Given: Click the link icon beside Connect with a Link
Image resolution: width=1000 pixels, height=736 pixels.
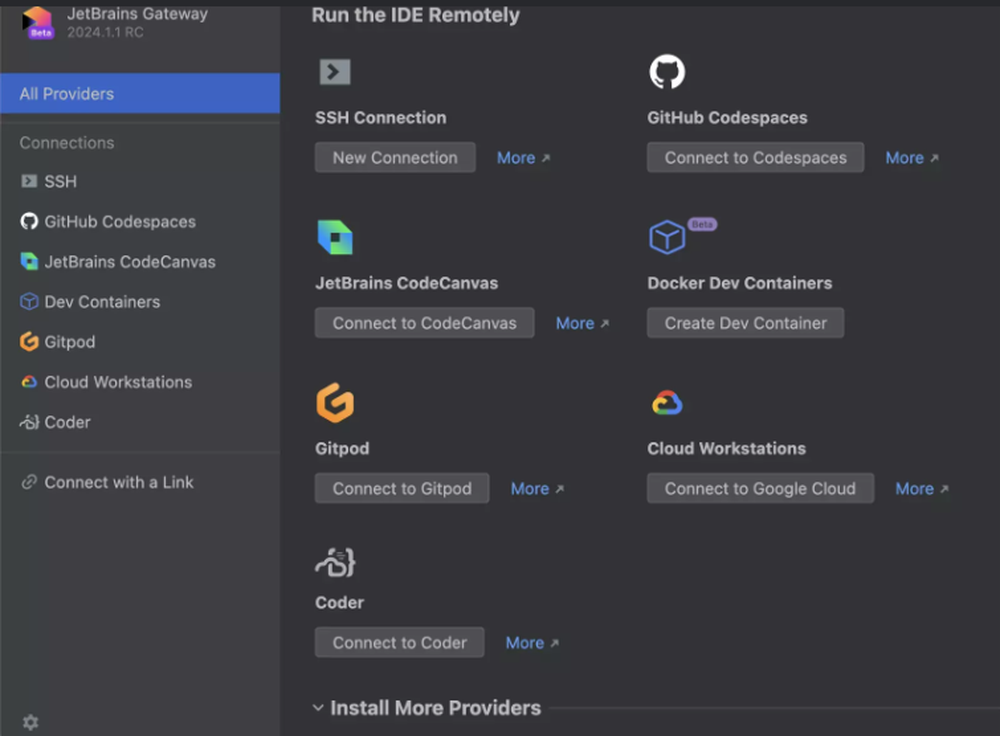Looking at the screenshot, I should (x=29, y=482).
